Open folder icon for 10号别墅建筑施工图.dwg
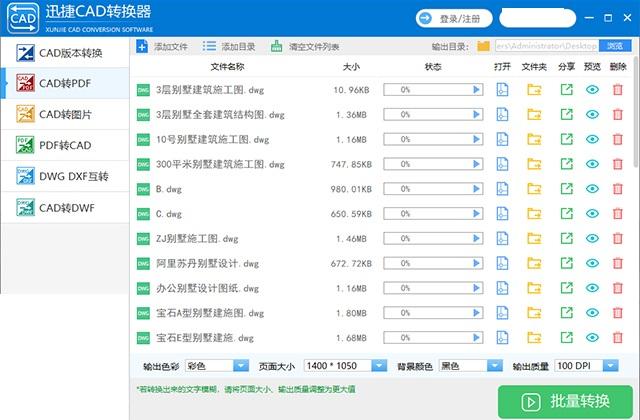Viewport: 640px width, 420px height. click(x=534, y=139)
